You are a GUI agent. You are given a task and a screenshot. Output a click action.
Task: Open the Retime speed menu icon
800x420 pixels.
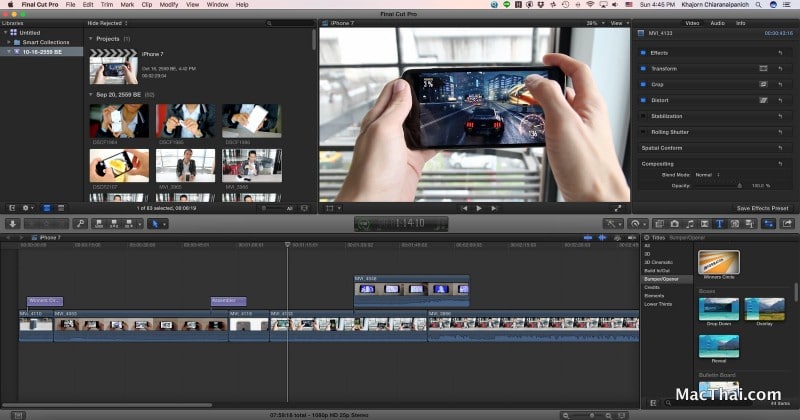coord(636,224)
